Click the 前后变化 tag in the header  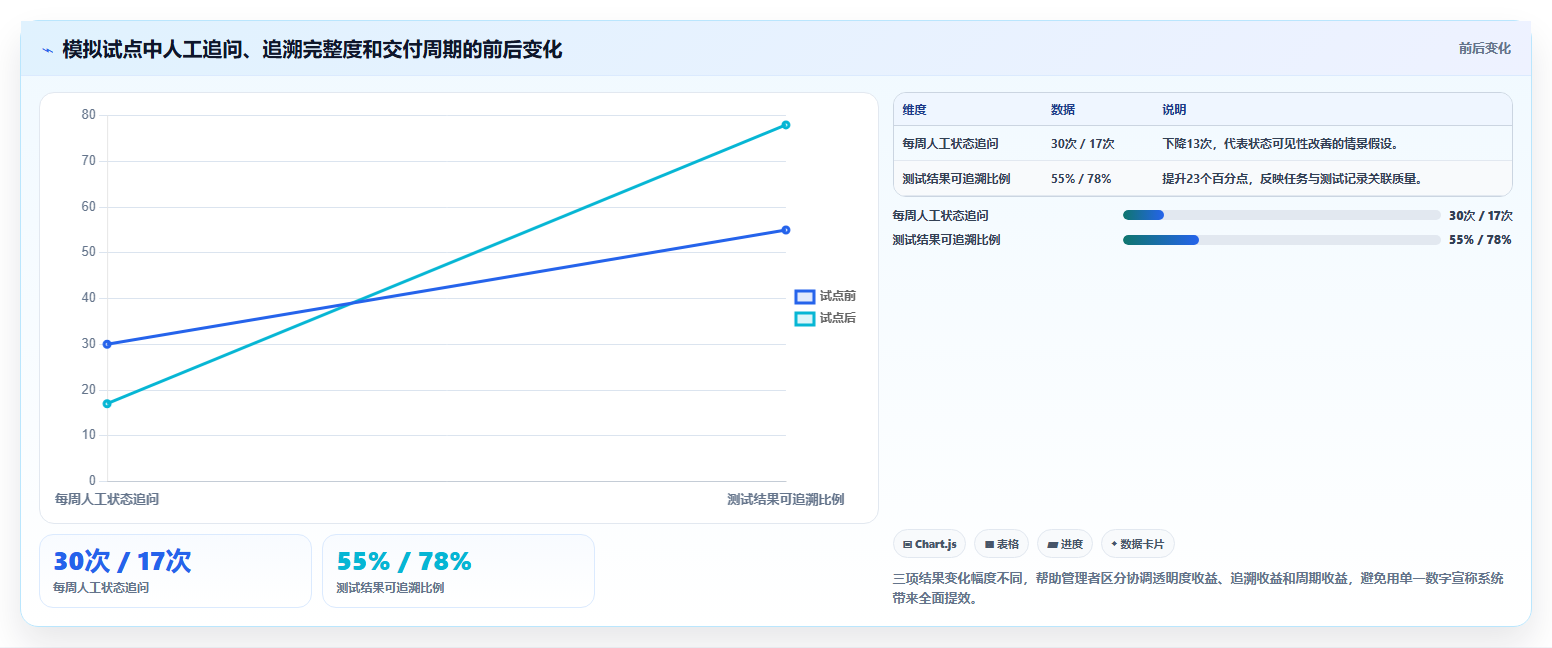1484,48
